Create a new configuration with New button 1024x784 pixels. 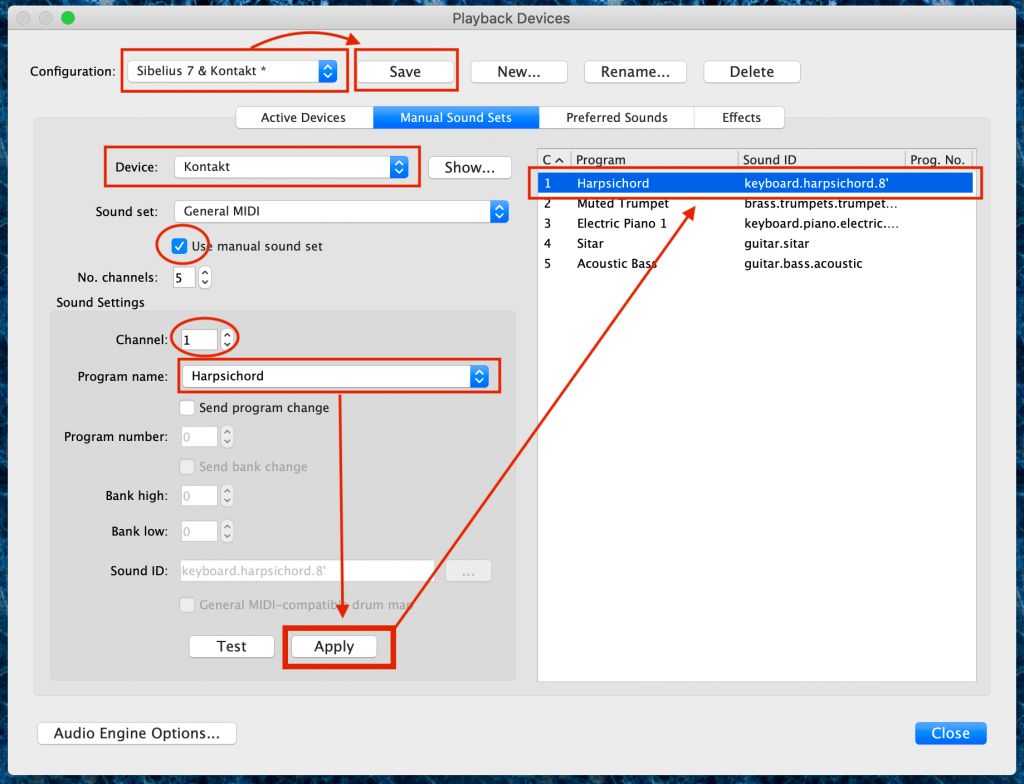pos(518,71)
